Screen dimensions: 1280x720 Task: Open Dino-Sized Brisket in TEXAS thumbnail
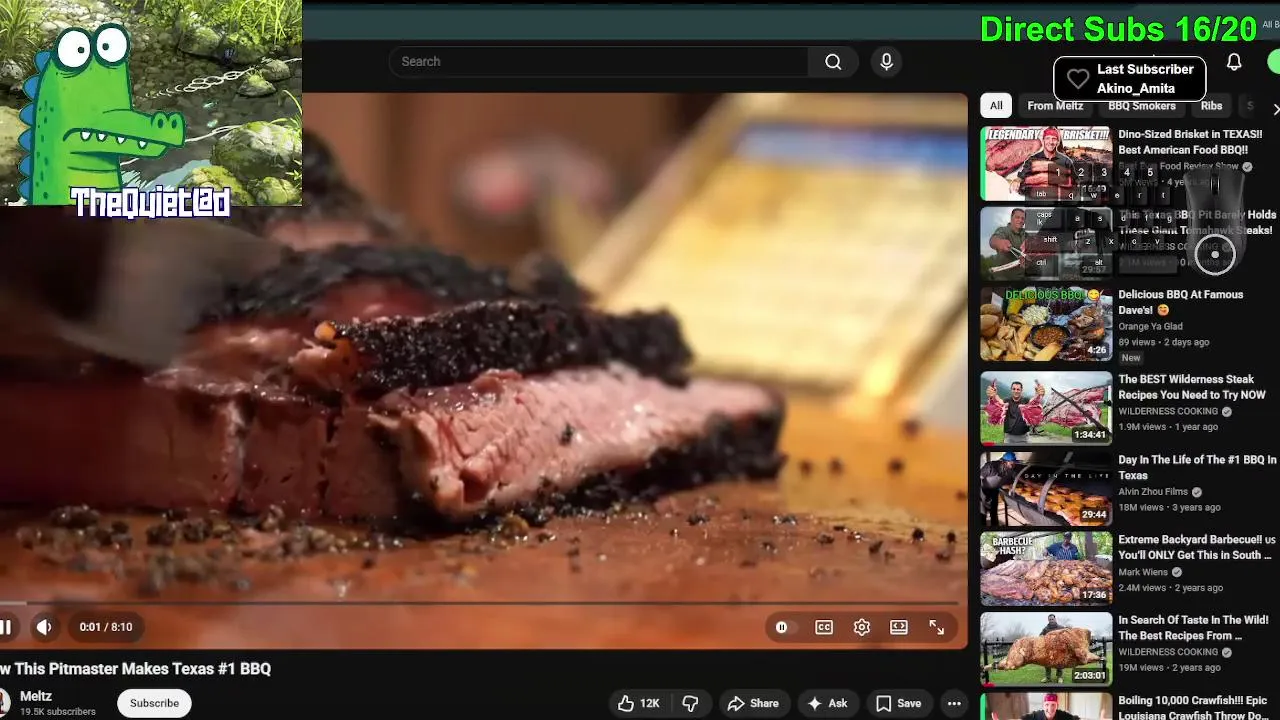1046,164
